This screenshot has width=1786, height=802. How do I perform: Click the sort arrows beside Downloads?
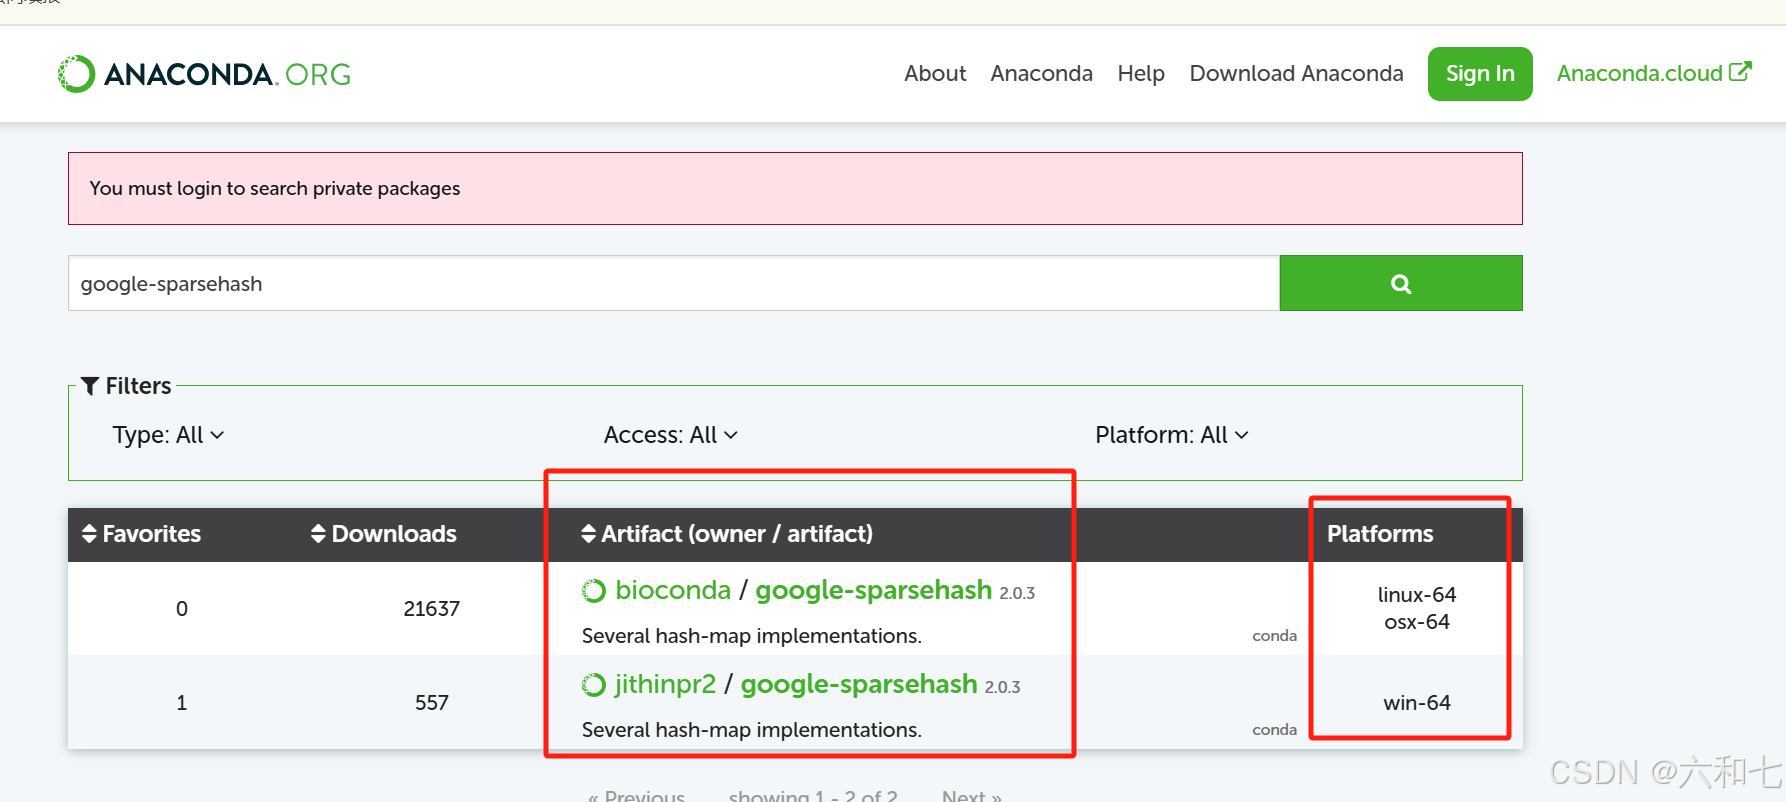318,534
